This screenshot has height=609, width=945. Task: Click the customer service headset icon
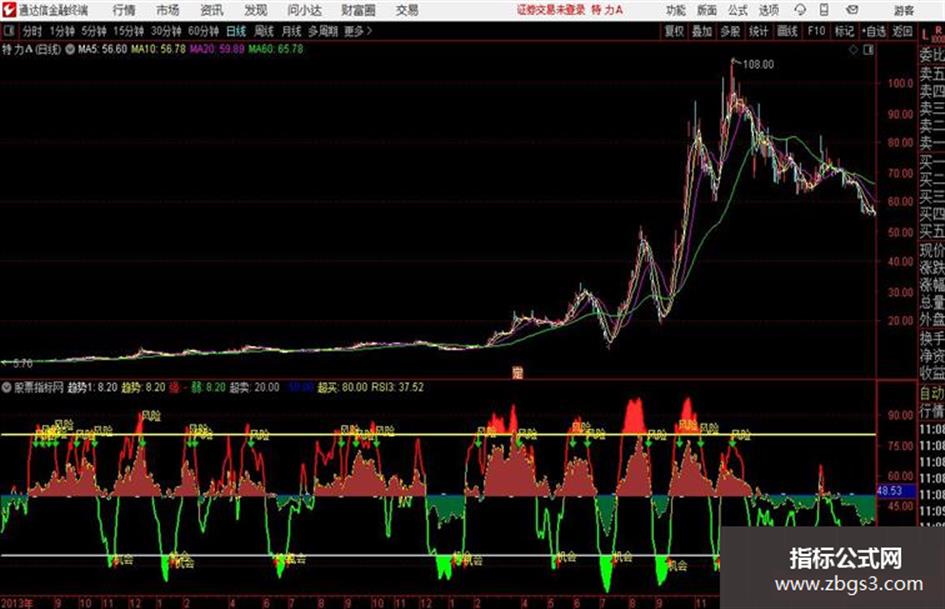[800, 10]
